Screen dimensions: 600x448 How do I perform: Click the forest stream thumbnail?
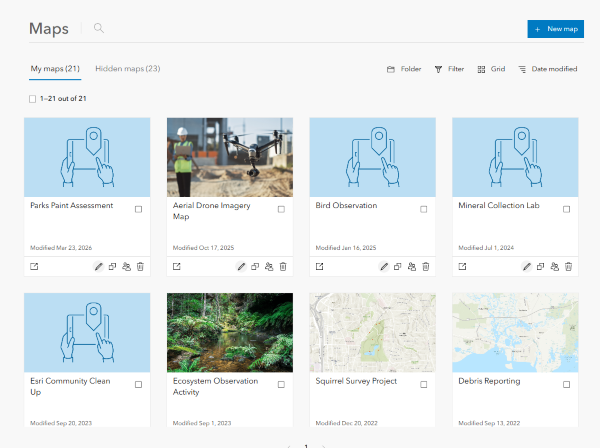[230, 332]
